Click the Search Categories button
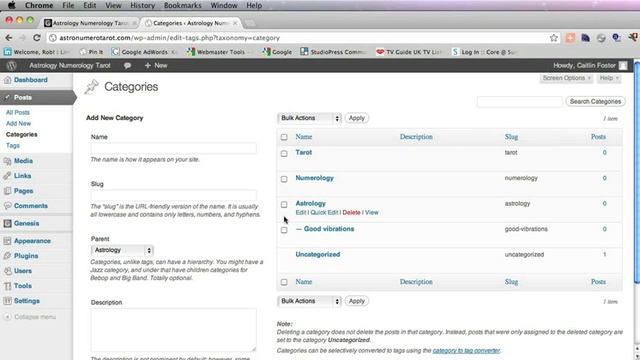The height and width of the screenshot is (360, 640). (x=595, y=101)
